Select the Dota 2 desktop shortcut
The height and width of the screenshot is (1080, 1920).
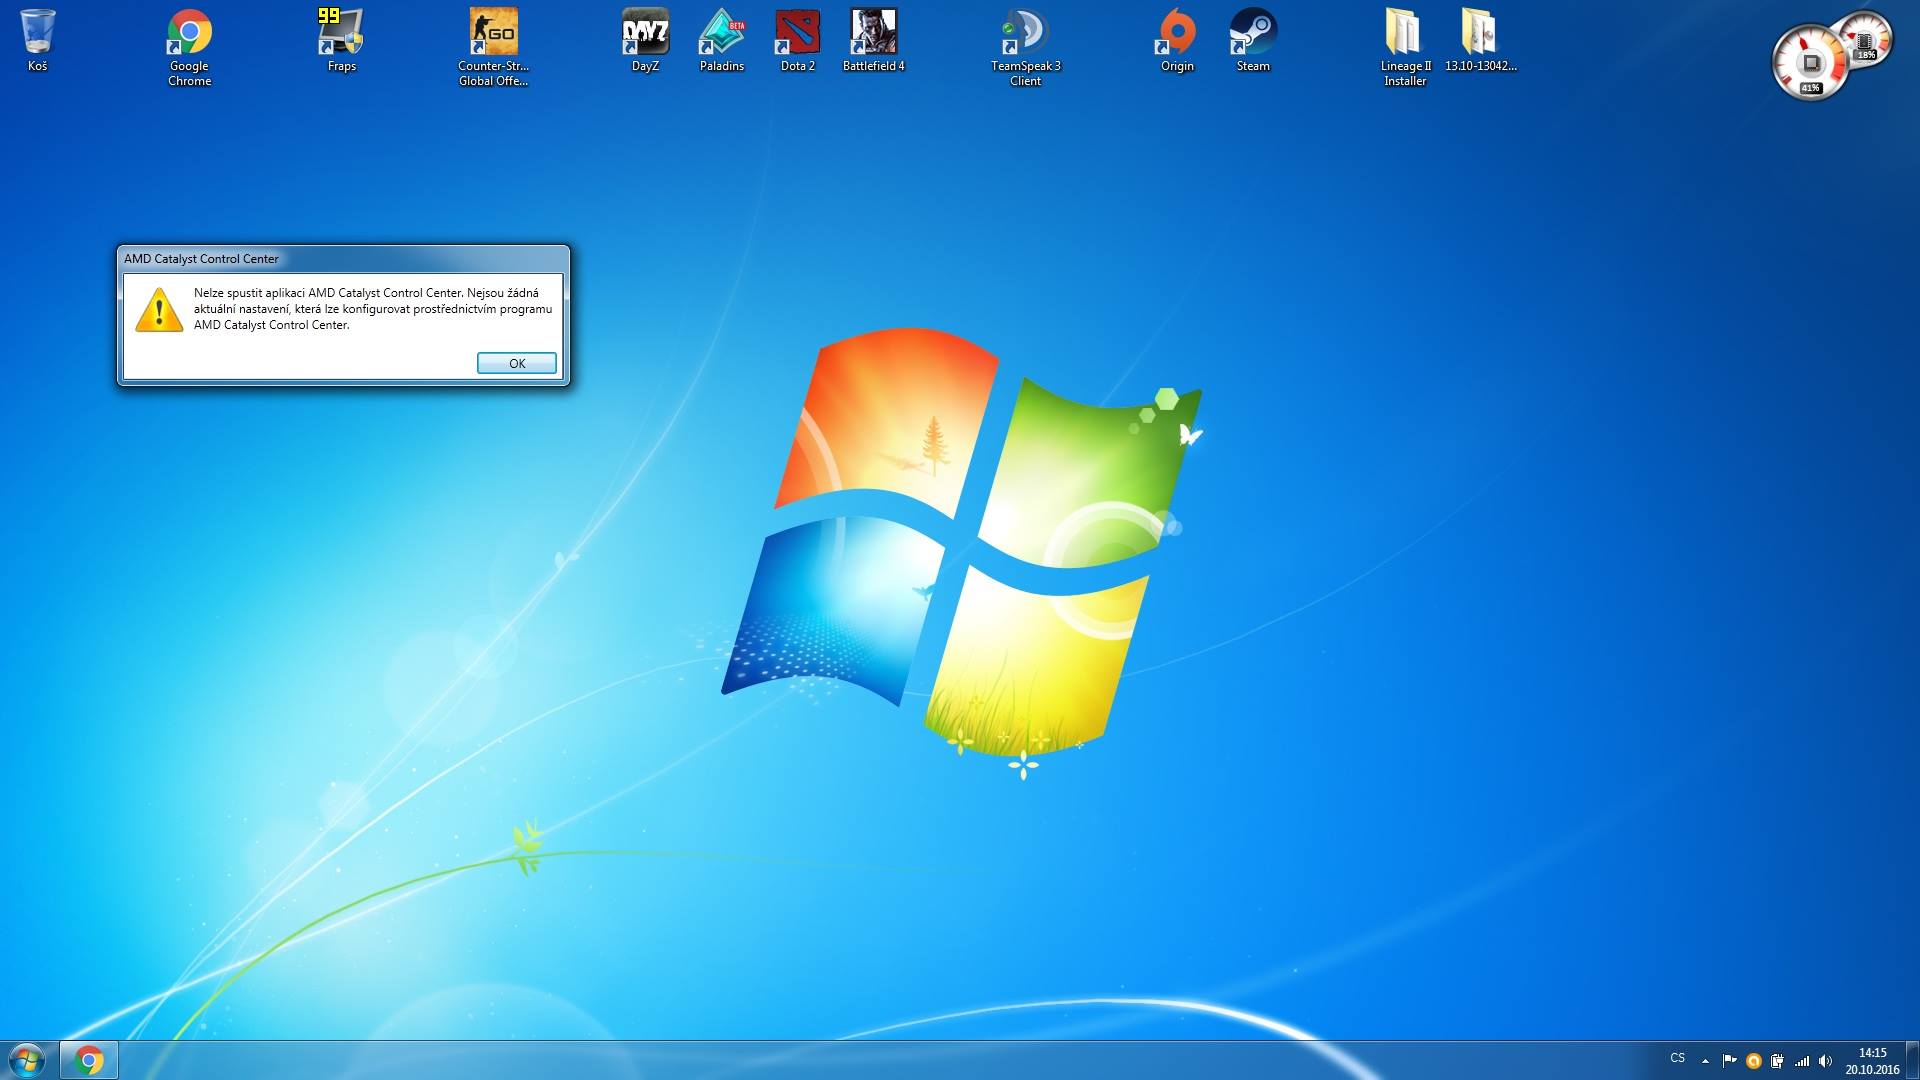797,41
